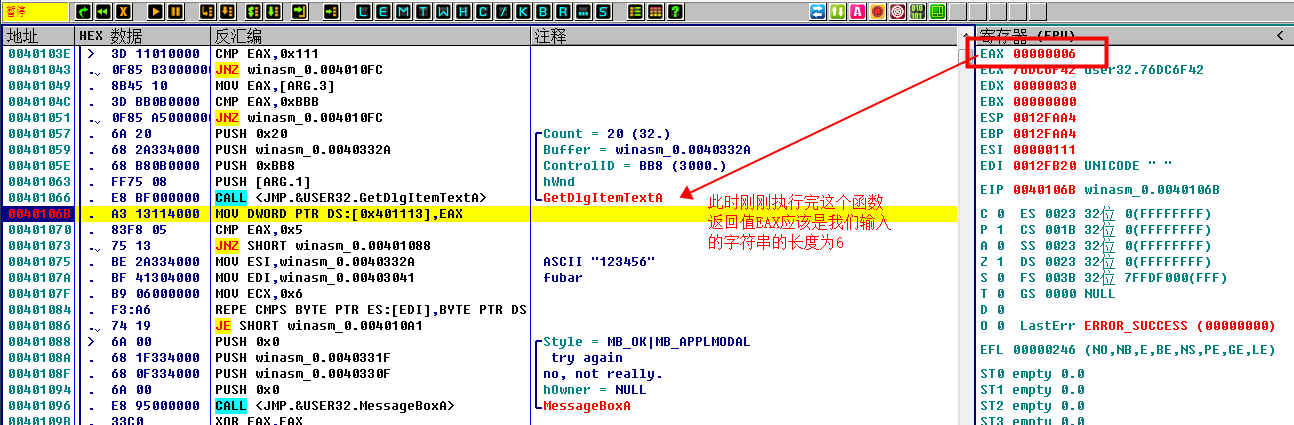The height and width of the screenshot is (425, 1294).
Task: Click the red circle plugin icon
Action: click(878, 12)
